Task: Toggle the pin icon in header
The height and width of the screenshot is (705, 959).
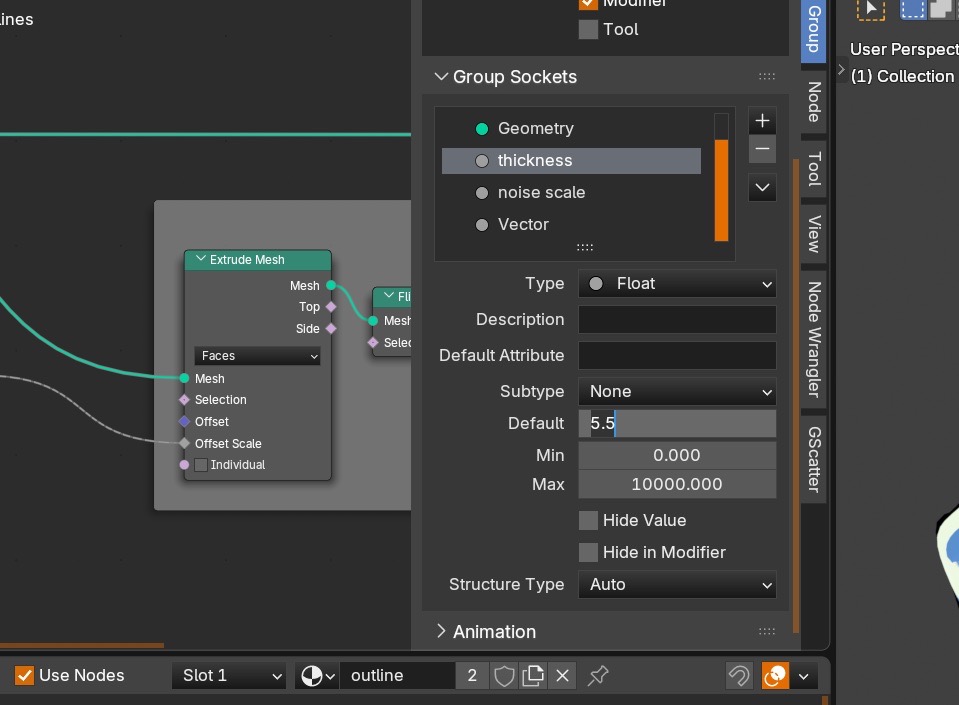Action: tap(598, 676)
